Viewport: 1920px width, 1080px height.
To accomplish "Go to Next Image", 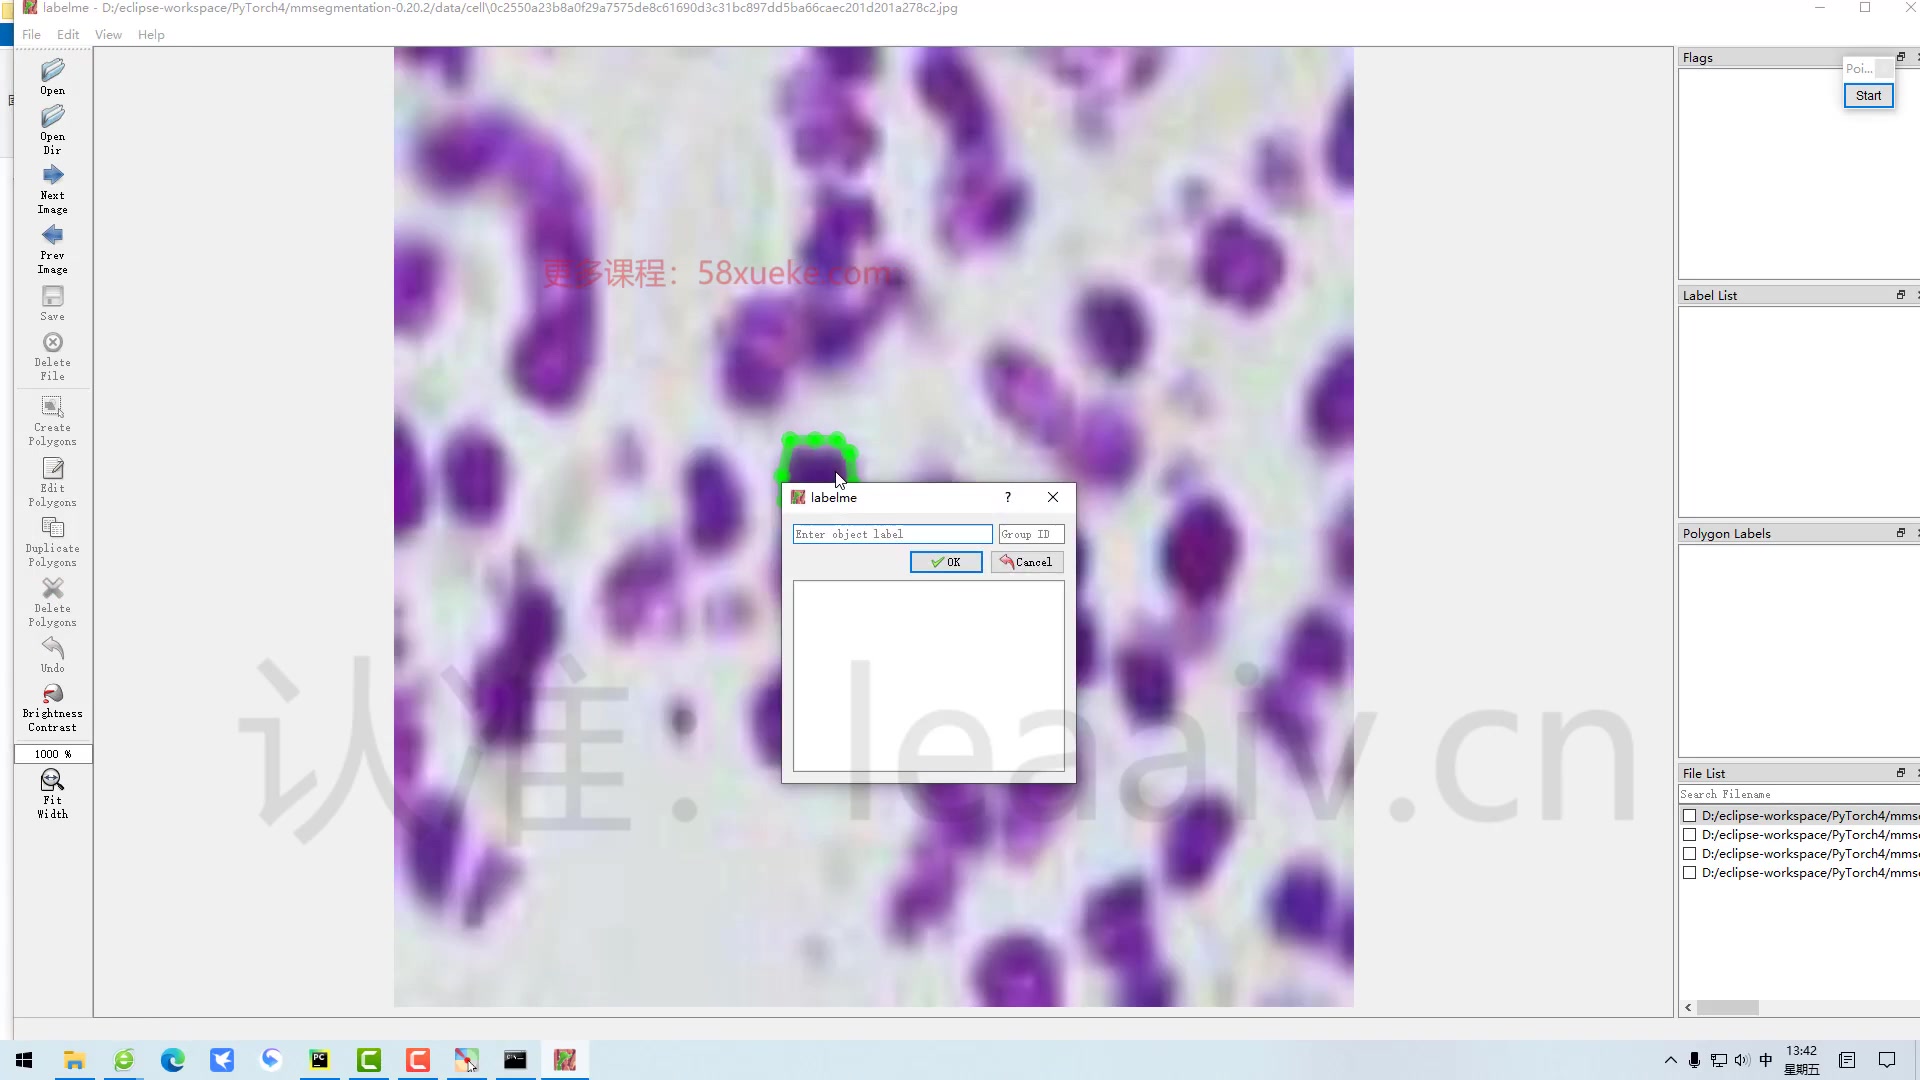I will (x=52, y=188).
